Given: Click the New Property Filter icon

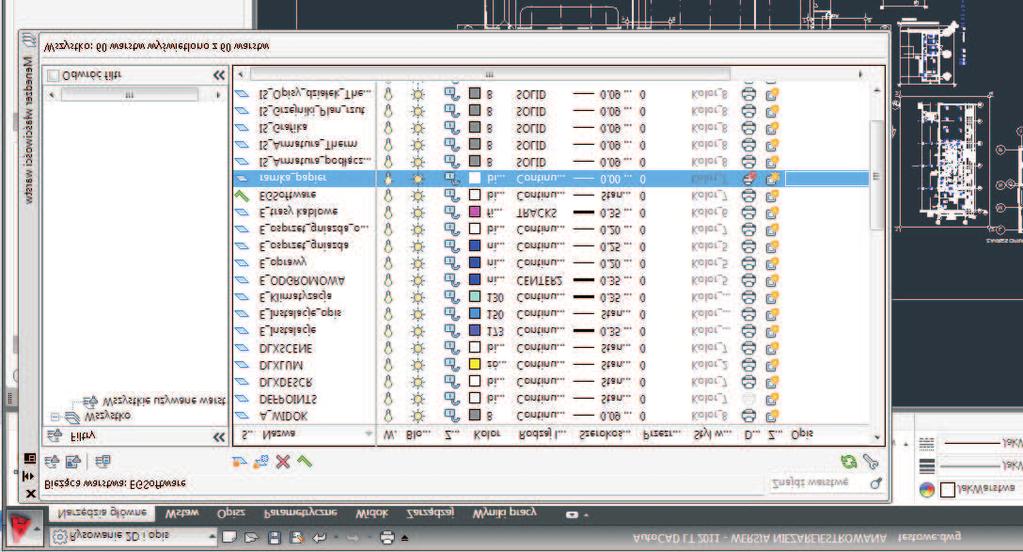Looking at the screenshot, I should click(x=52, y=462).
